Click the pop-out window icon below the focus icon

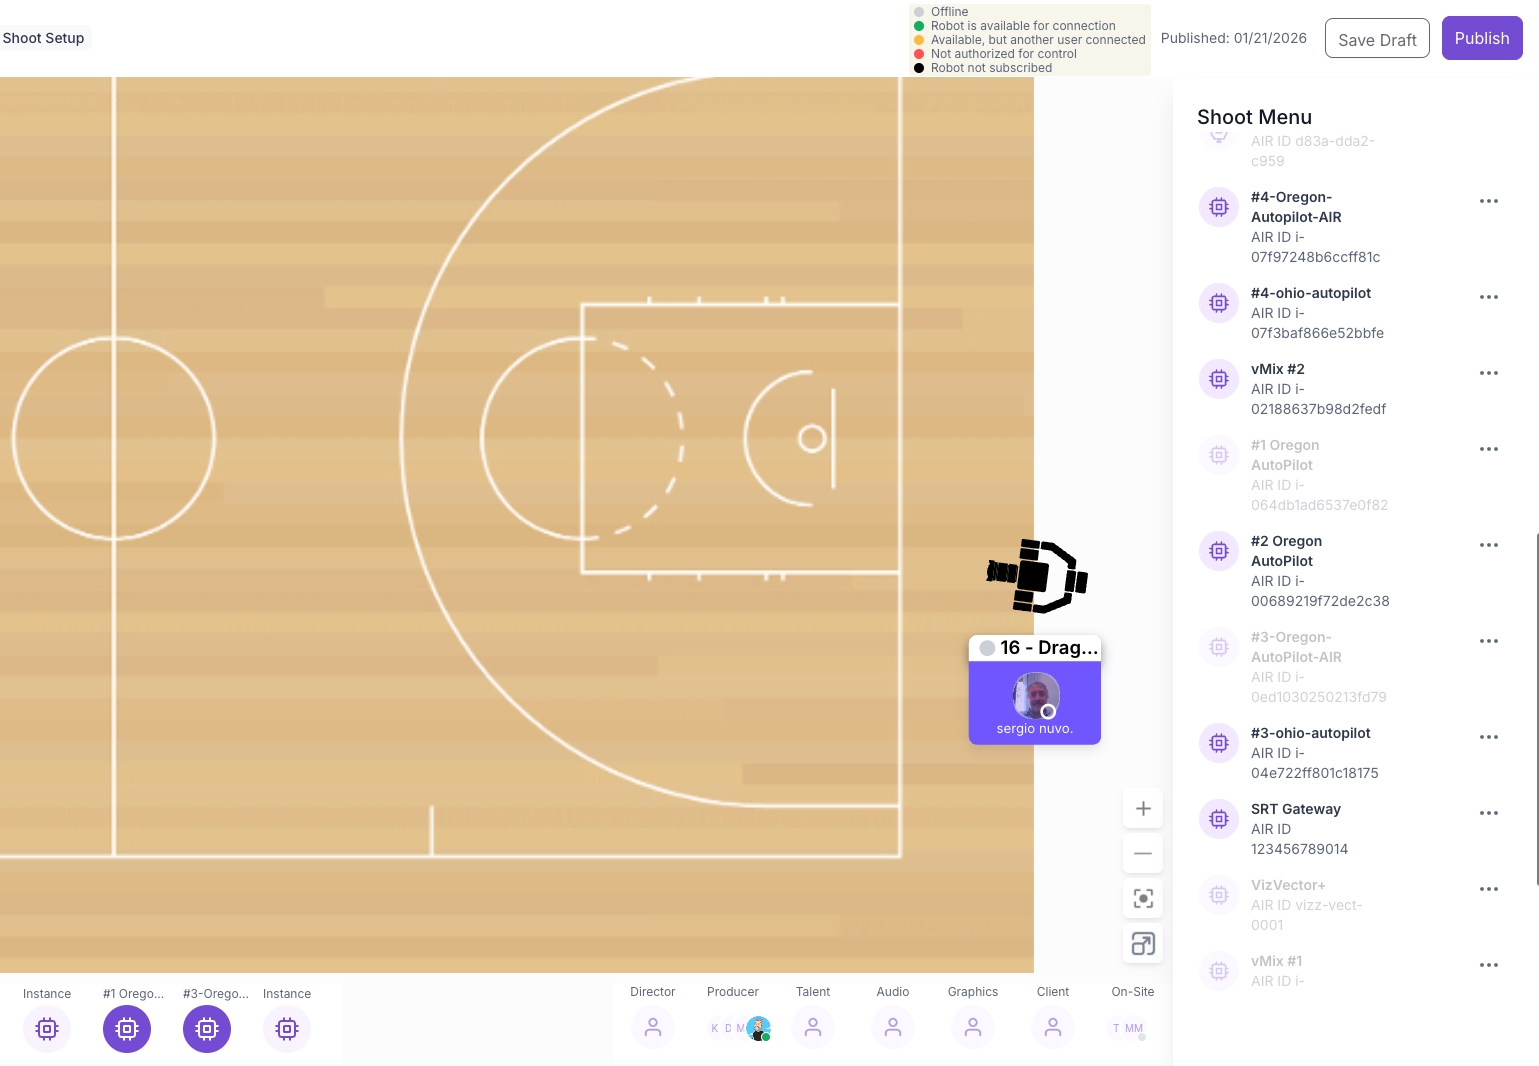point(1143,943)
